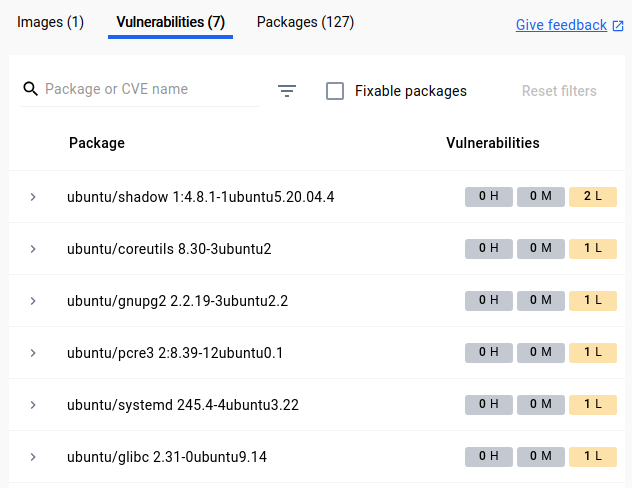Switch to the Packages (127) tab

[x=305, y=22]
